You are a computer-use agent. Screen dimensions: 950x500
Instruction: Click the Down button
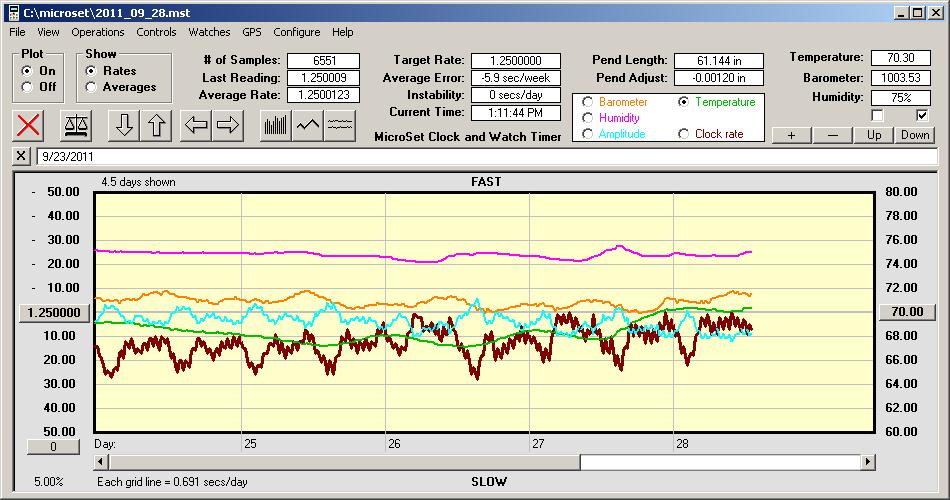tap(915, 135)
